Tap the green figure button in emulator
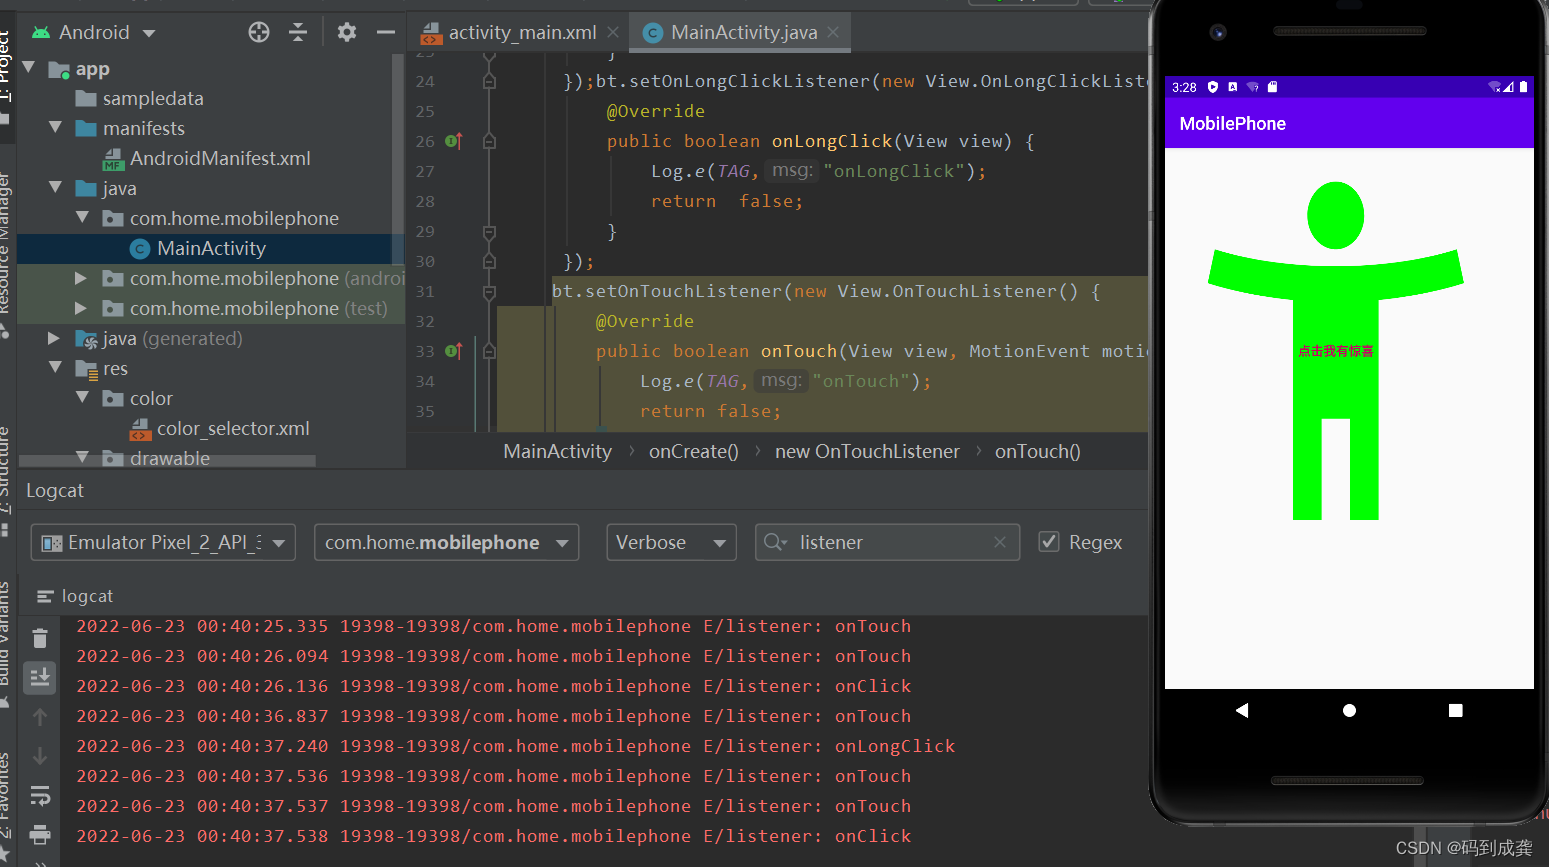Image resolution: width=1549 pixels, height=867 pixels. pyautogui.click(x=1336, y=351)
